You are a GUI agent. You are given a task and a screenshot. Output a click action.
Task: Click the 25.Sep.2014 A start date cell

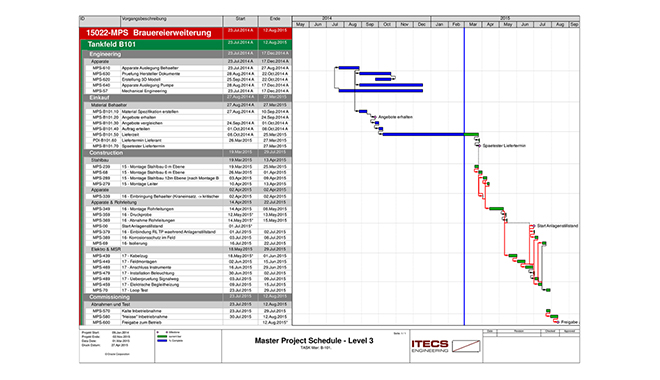[240, 79]
